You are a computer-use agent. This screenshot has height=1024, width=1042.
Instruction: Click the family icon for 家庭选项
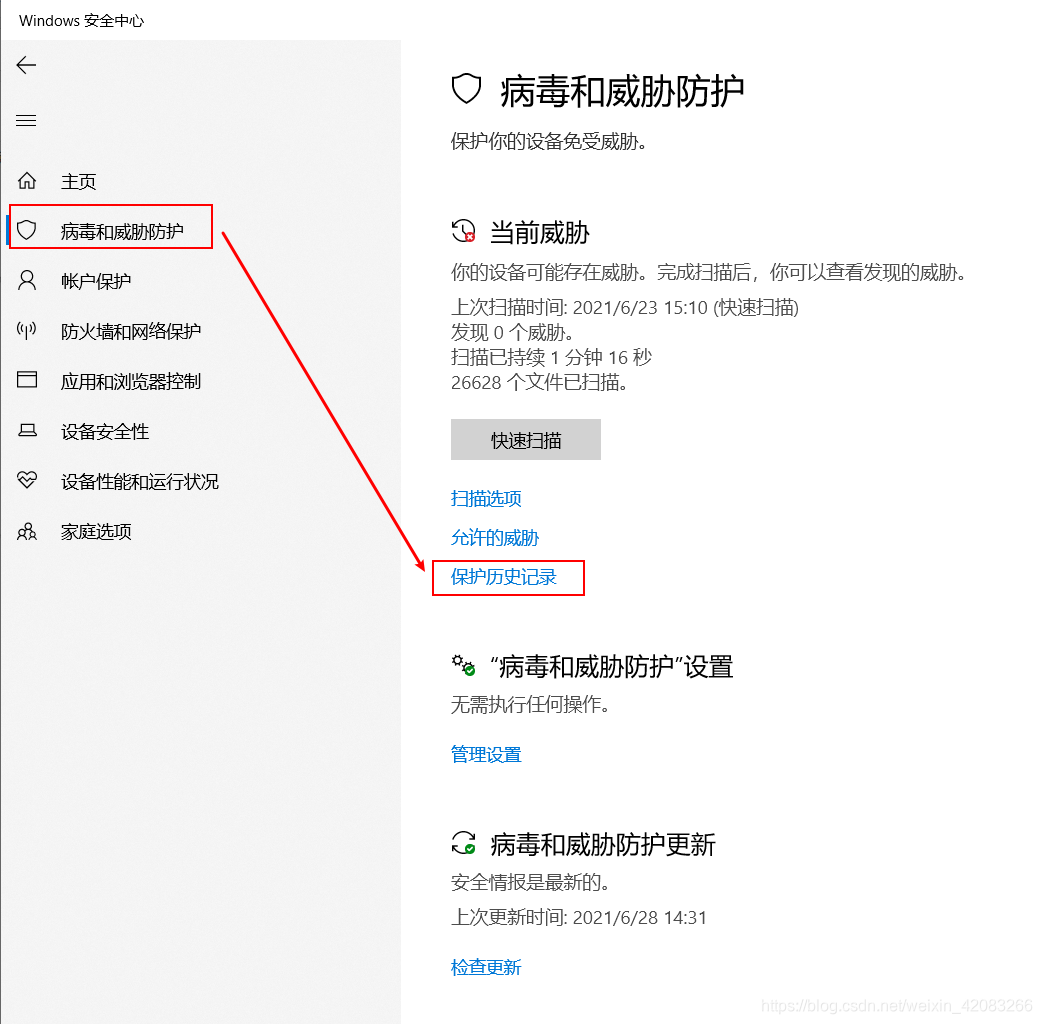(27, 532)
